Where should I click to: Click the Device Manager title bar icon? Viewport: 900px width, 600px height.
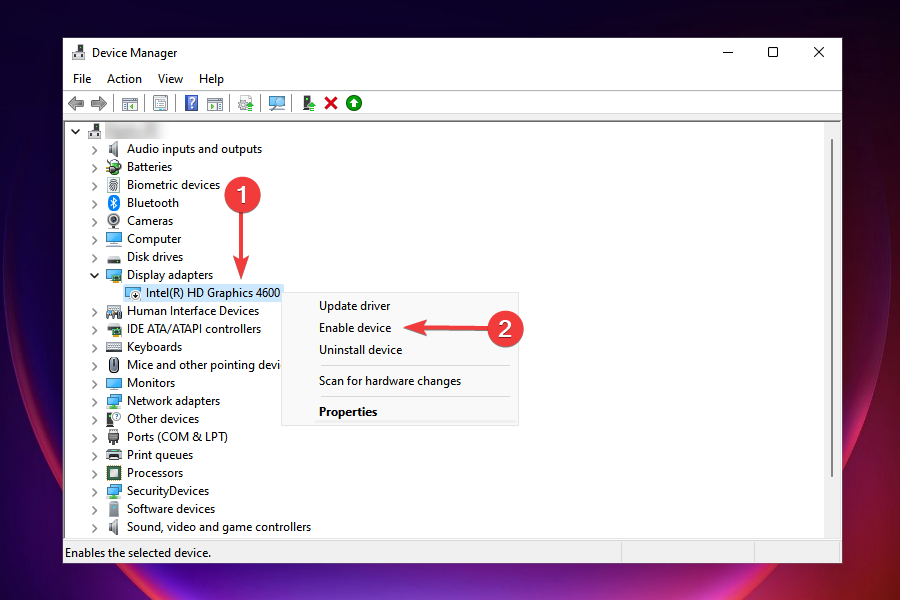[79, 52]
